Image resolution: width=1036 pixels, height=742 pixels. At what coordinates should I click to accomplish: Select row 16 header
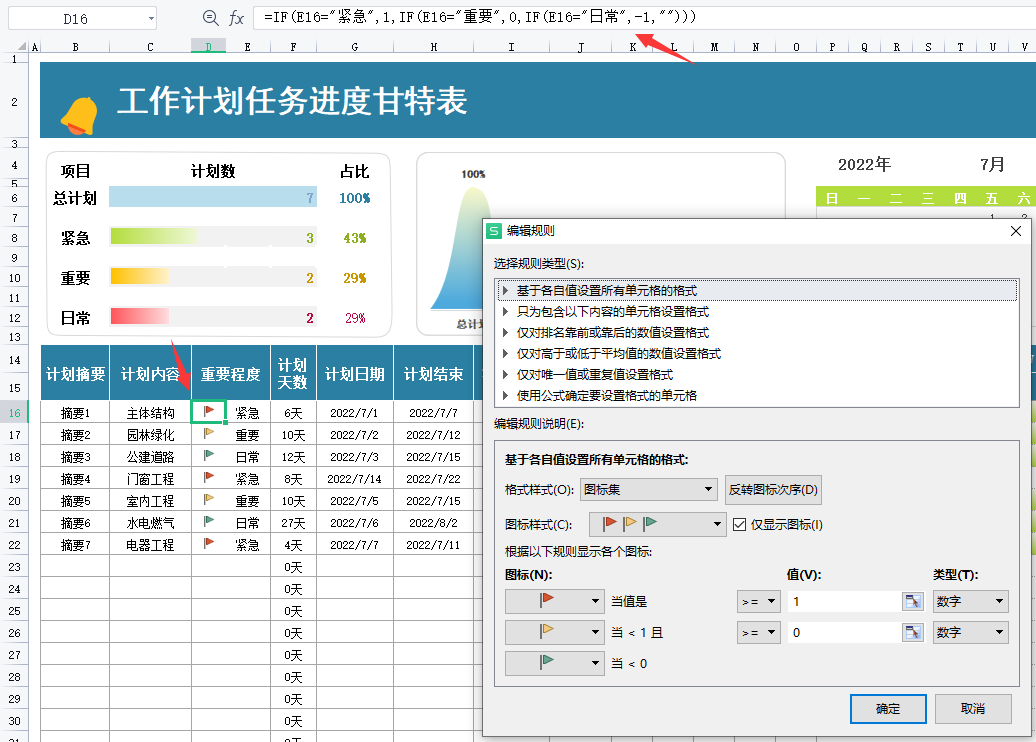point(15,413)
